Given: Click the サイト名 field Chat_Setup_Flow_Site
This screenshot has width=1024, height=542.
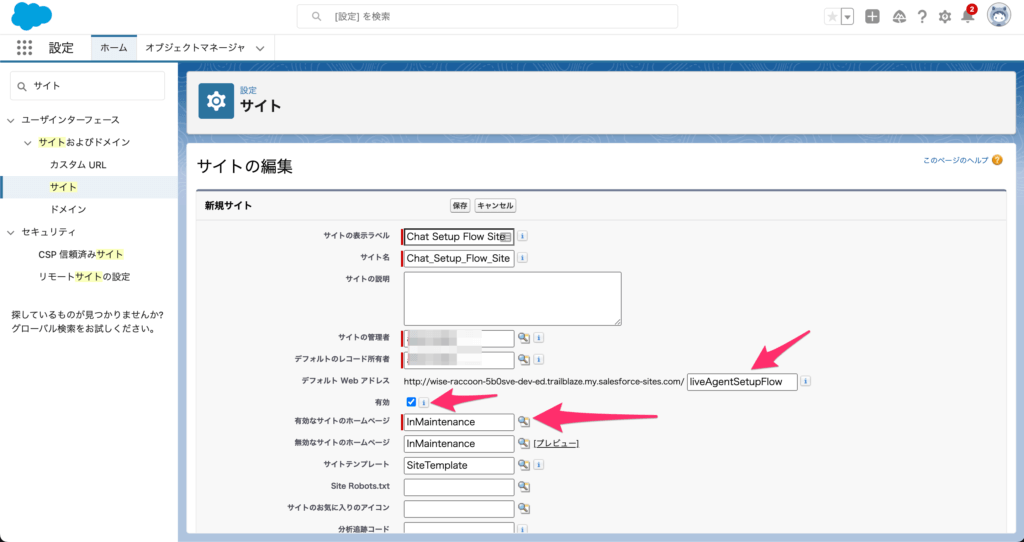Looking at the screenshot, I should pos(458,258).
